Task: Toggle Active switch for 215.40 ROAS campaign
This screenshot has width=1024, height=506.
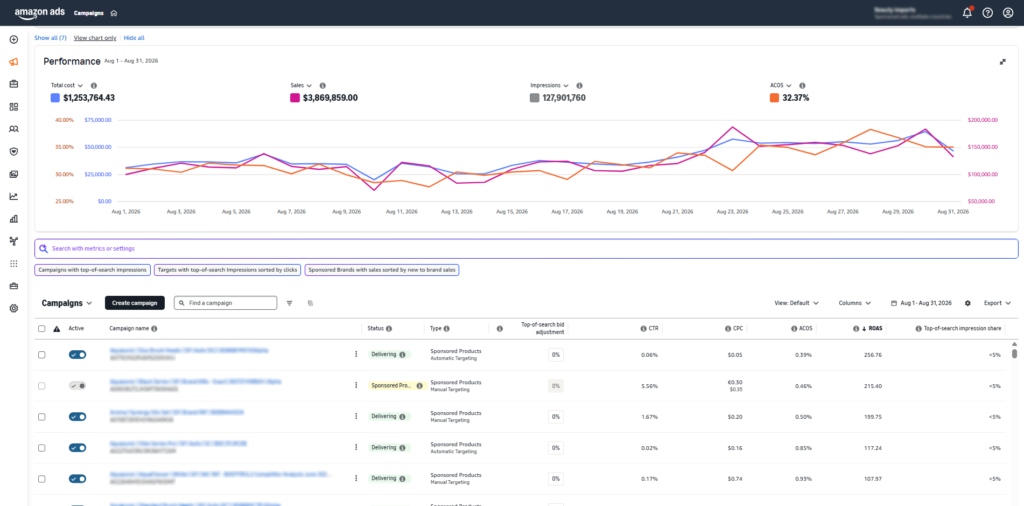Action: tap(77, 385)
